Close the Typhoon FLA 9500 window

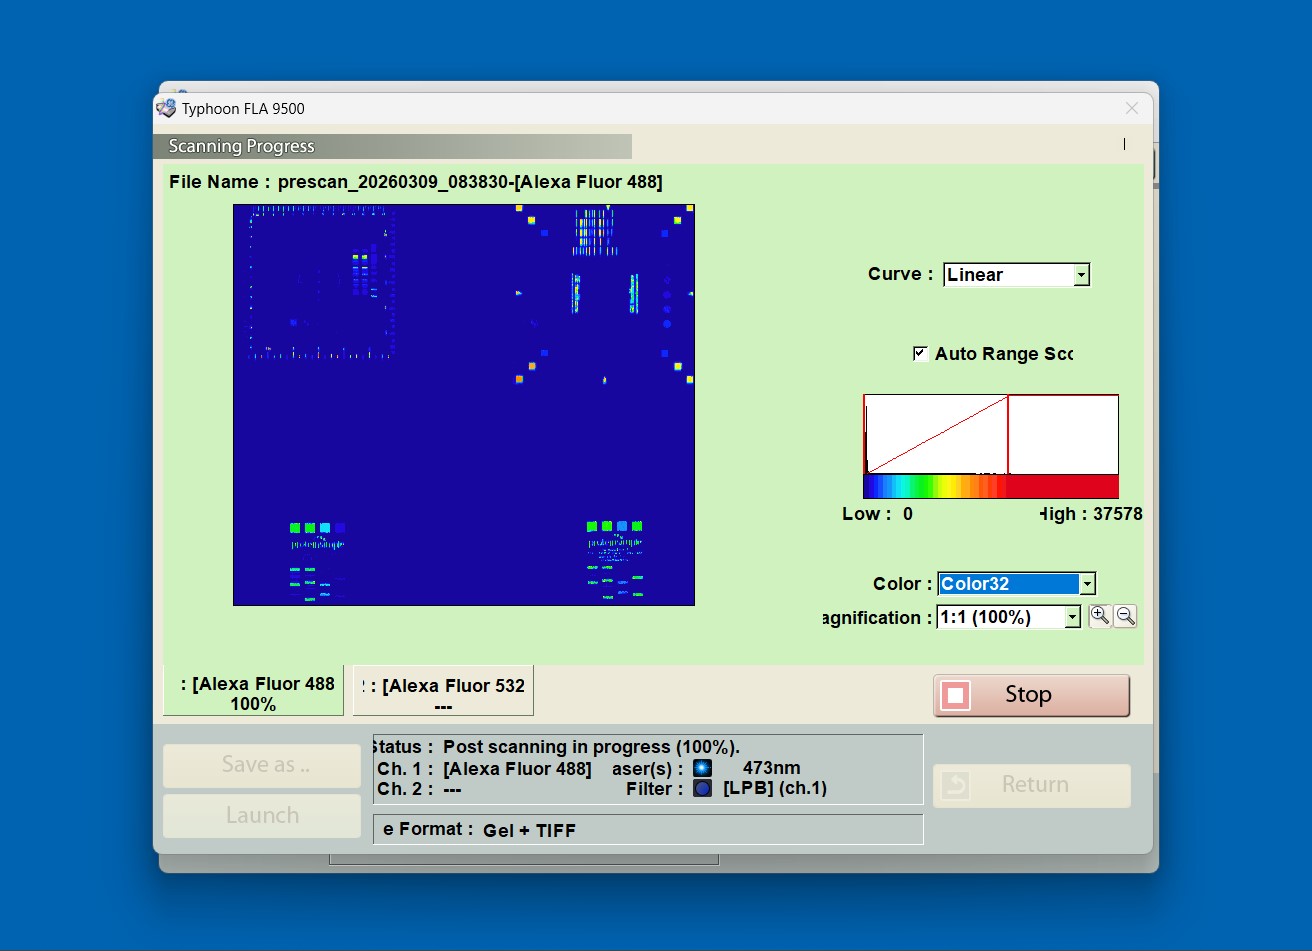click(x=1132, y=108)
